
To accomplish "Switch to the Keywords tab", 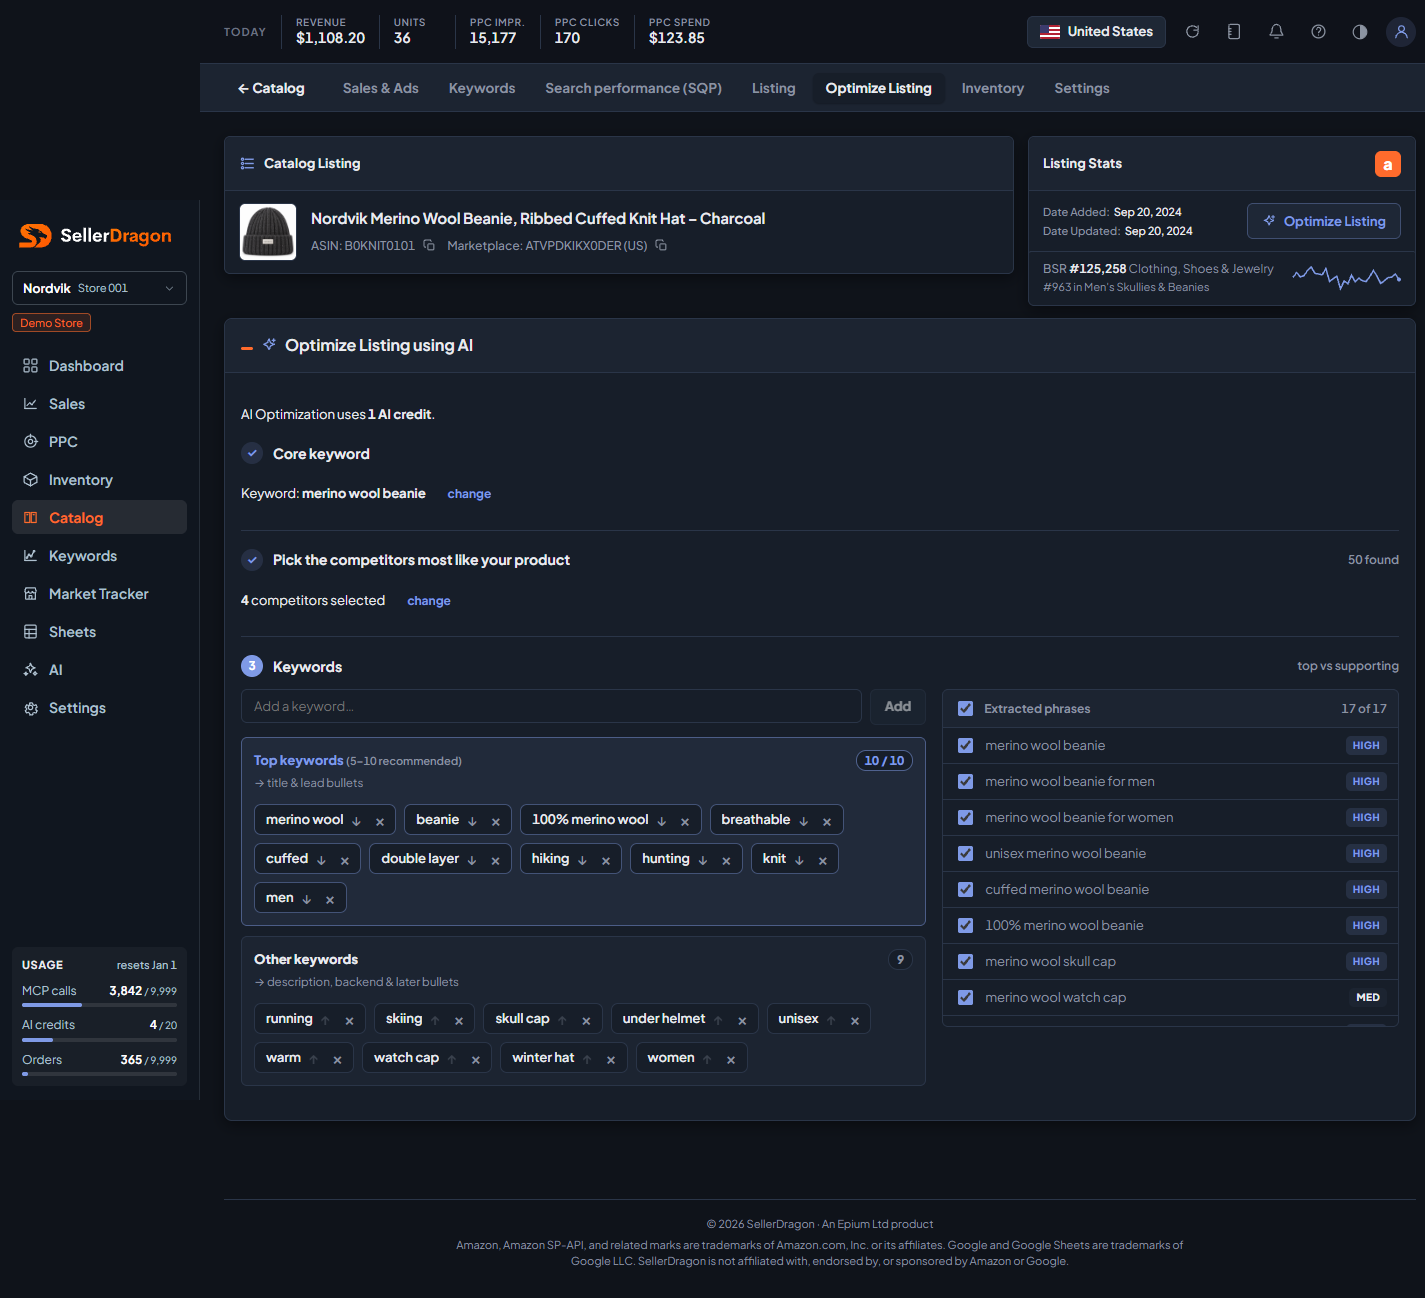I will 482,88.
